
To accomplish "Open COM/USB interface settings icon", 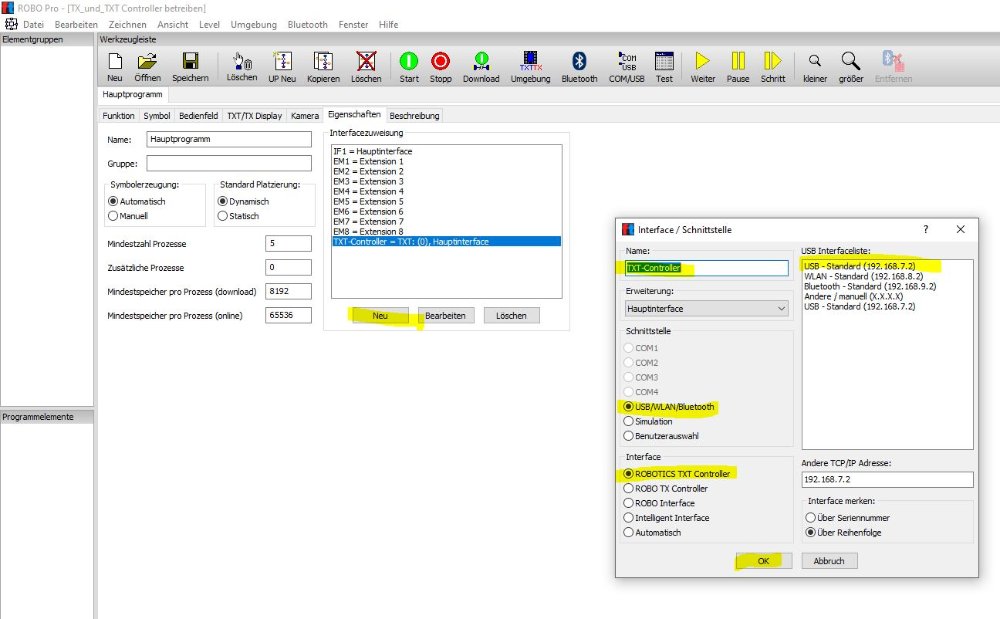I will pos(626,66).
